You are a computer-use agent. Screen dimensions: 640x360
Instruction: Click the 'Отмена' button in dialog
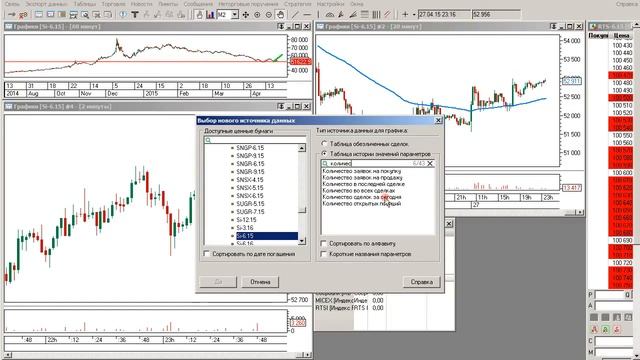tap(260, 282)
